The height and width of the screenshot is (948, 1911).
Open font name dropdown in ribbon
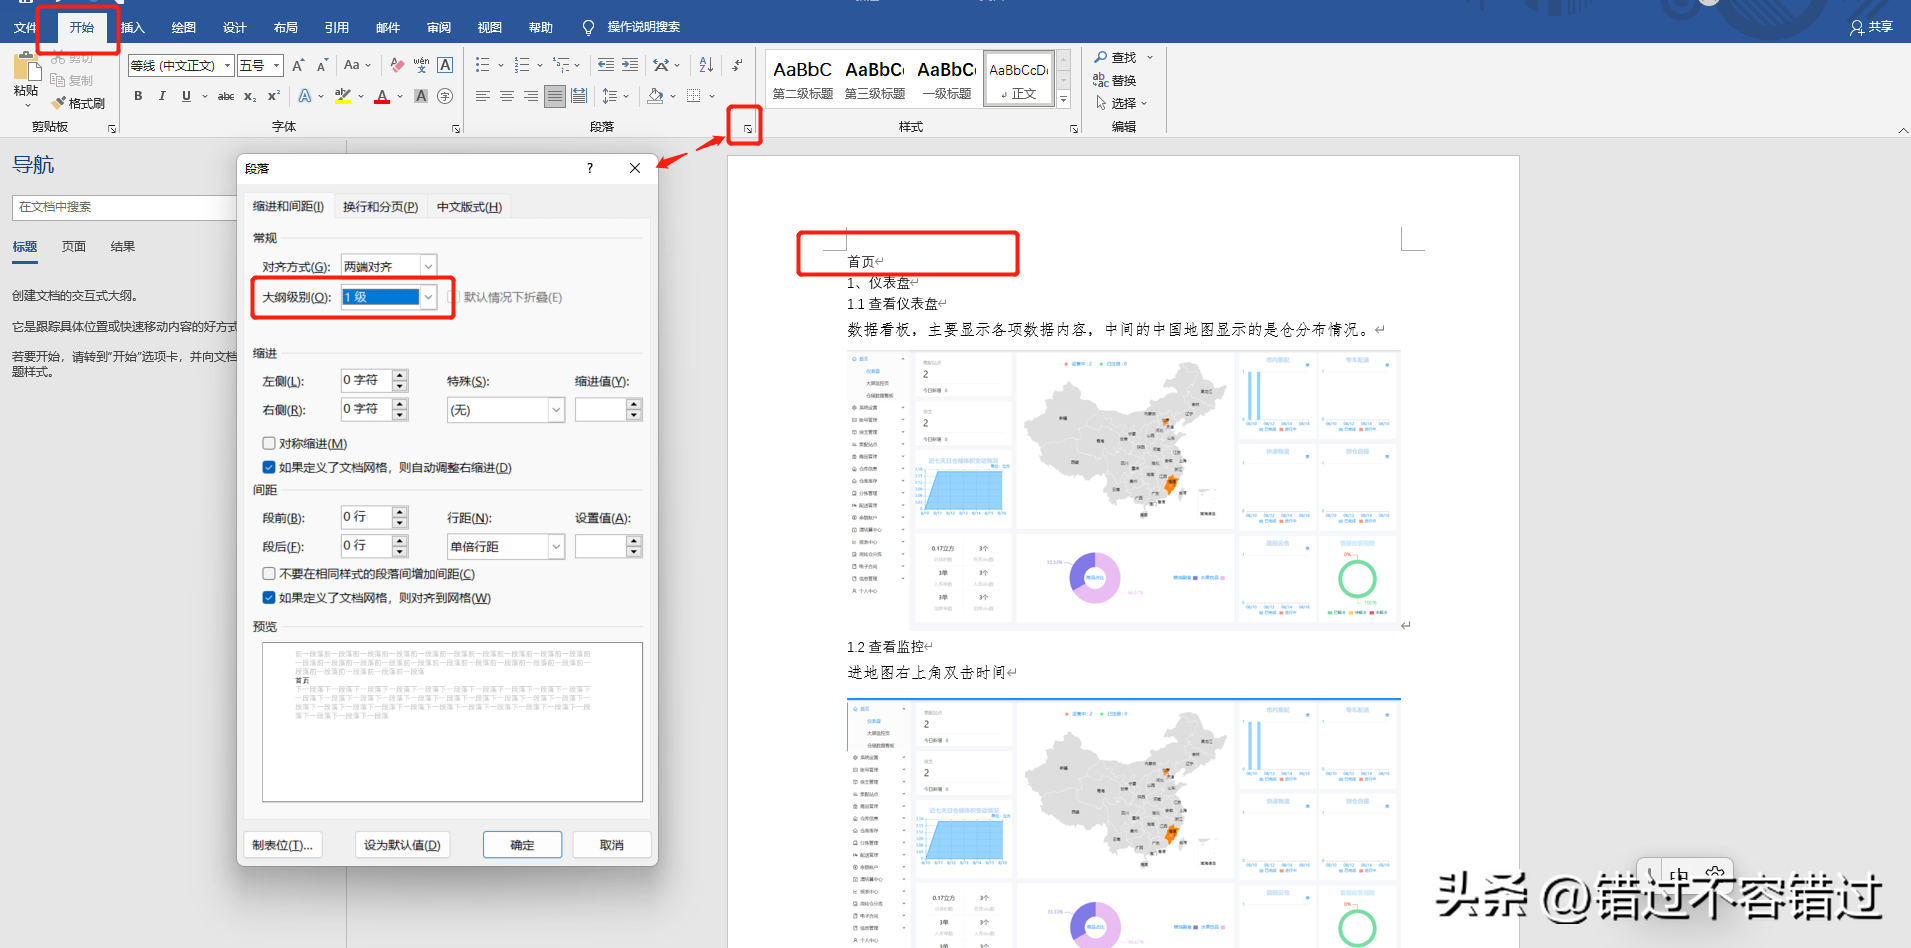coord(228,65)
